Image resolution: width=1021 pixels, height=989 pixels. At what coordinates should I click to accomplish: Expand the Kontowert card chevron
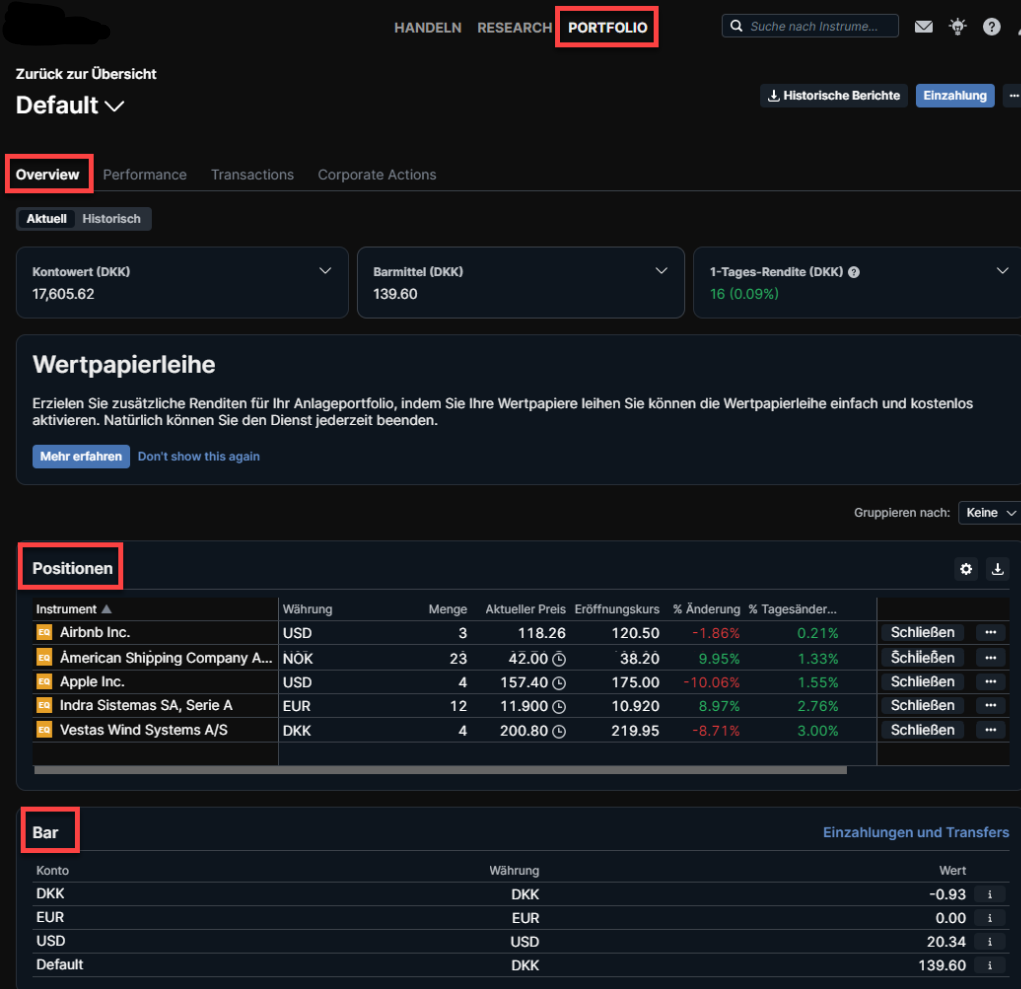coord(325,271)
